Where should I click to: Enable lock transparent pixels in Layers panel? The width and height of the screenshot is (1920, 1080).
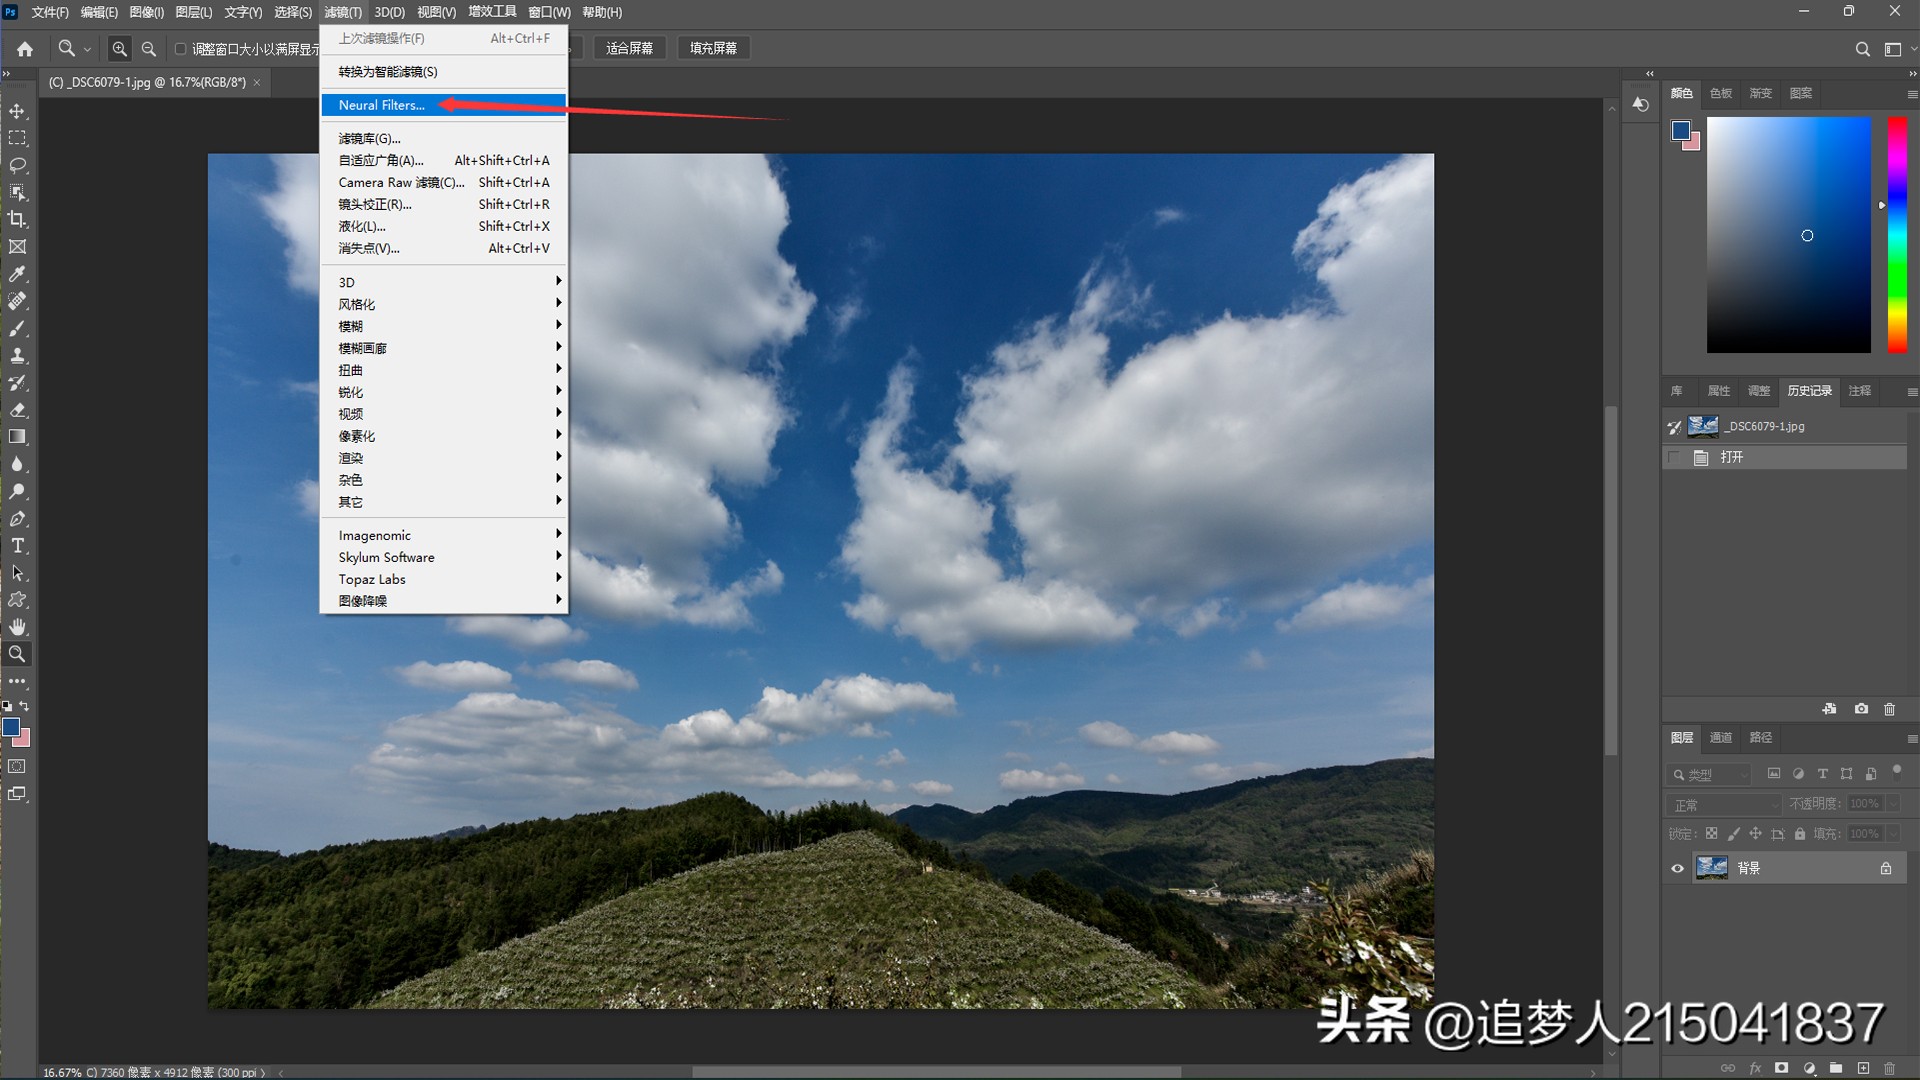[x=1711, y=834]
